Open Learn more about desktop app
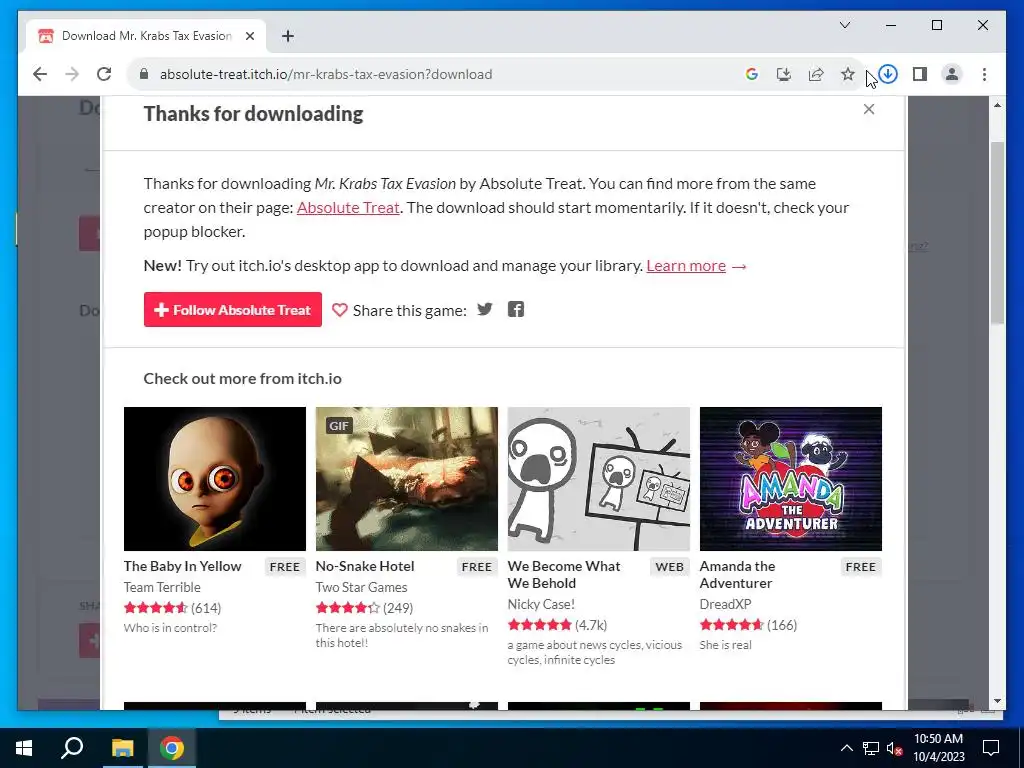This screenshot has width=1024, height=768. [686, 266]
